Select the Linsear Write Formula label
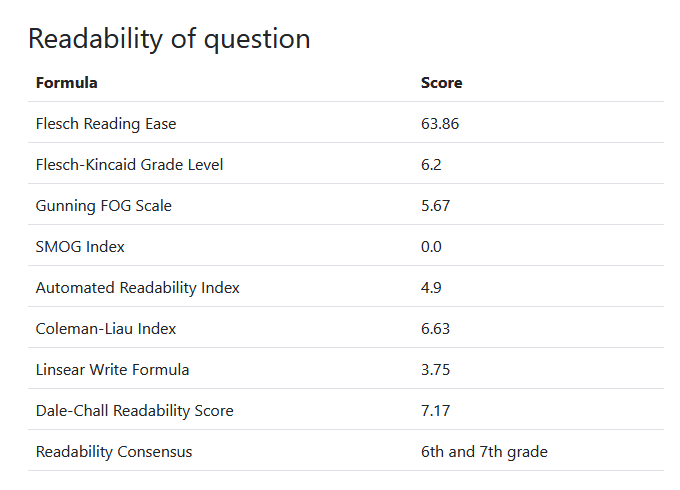 [112, 370]
